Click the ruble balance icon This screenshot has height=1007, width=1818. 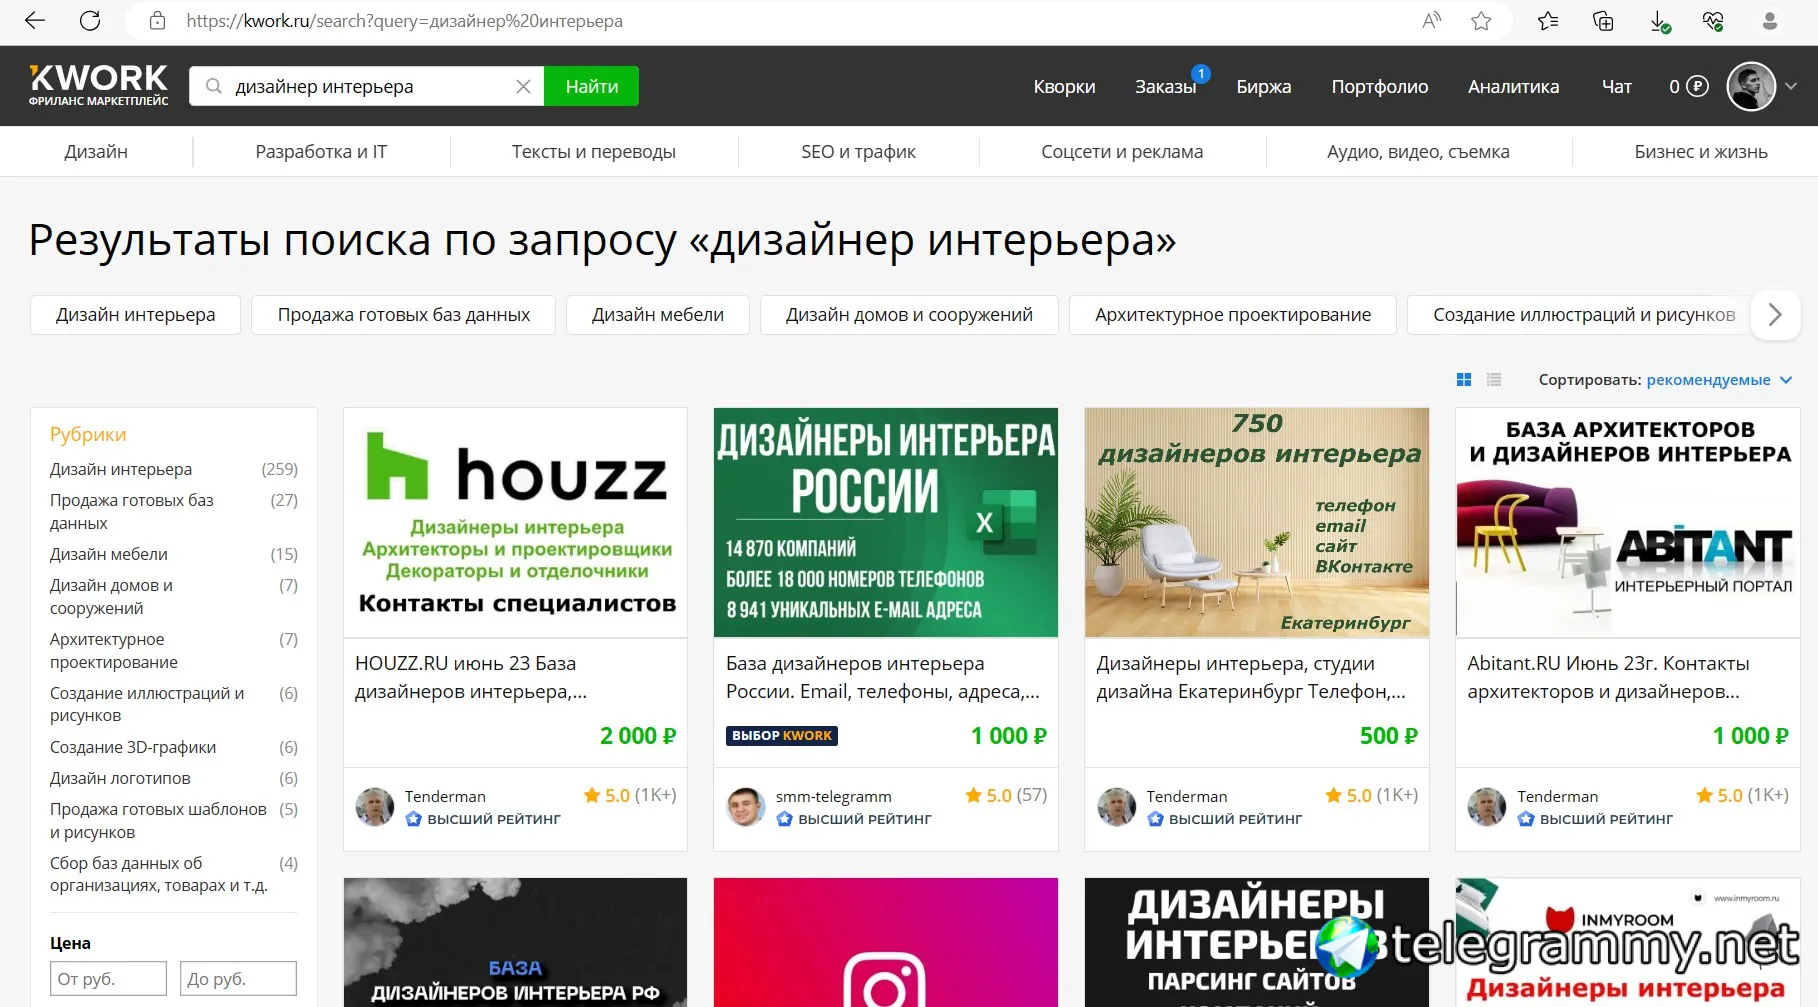pos(1697,87)
